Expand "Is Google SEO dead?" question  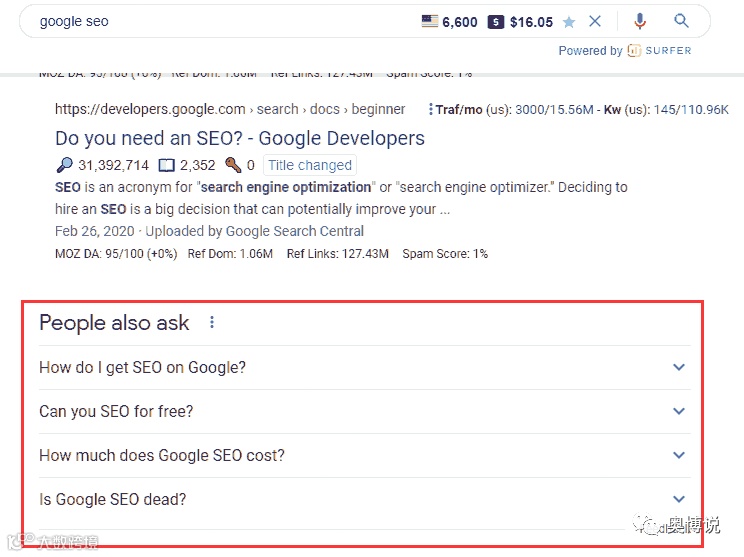[364, 499]
